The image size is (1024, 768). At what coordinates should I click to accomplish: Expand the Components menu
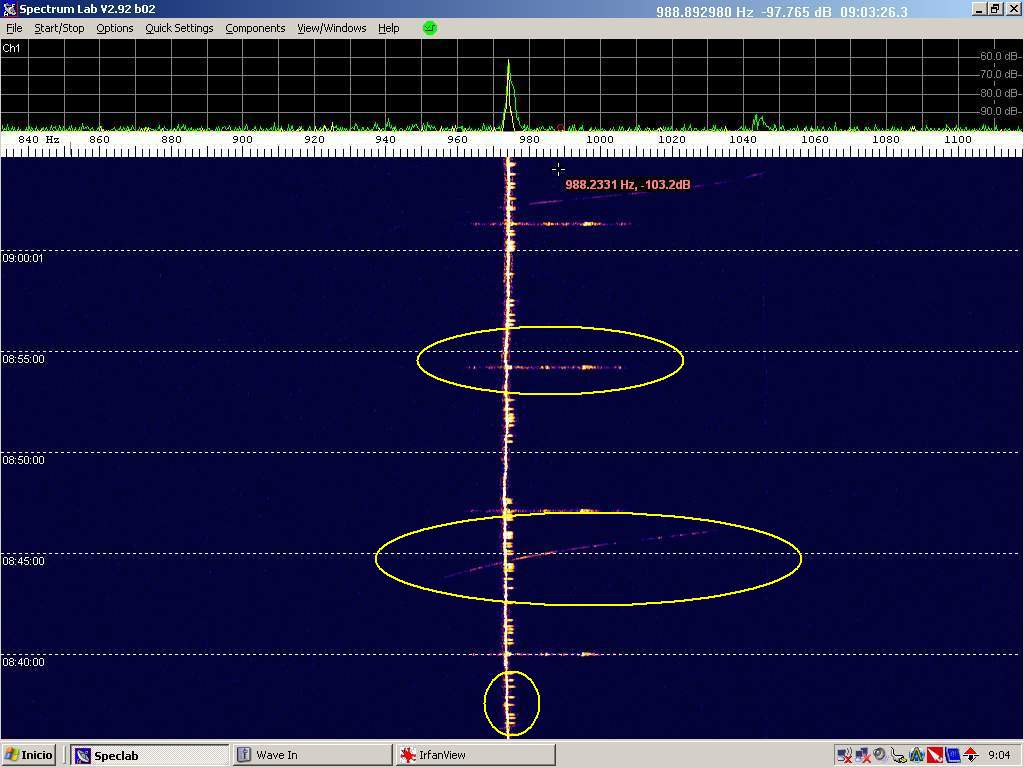pos(255,28)
